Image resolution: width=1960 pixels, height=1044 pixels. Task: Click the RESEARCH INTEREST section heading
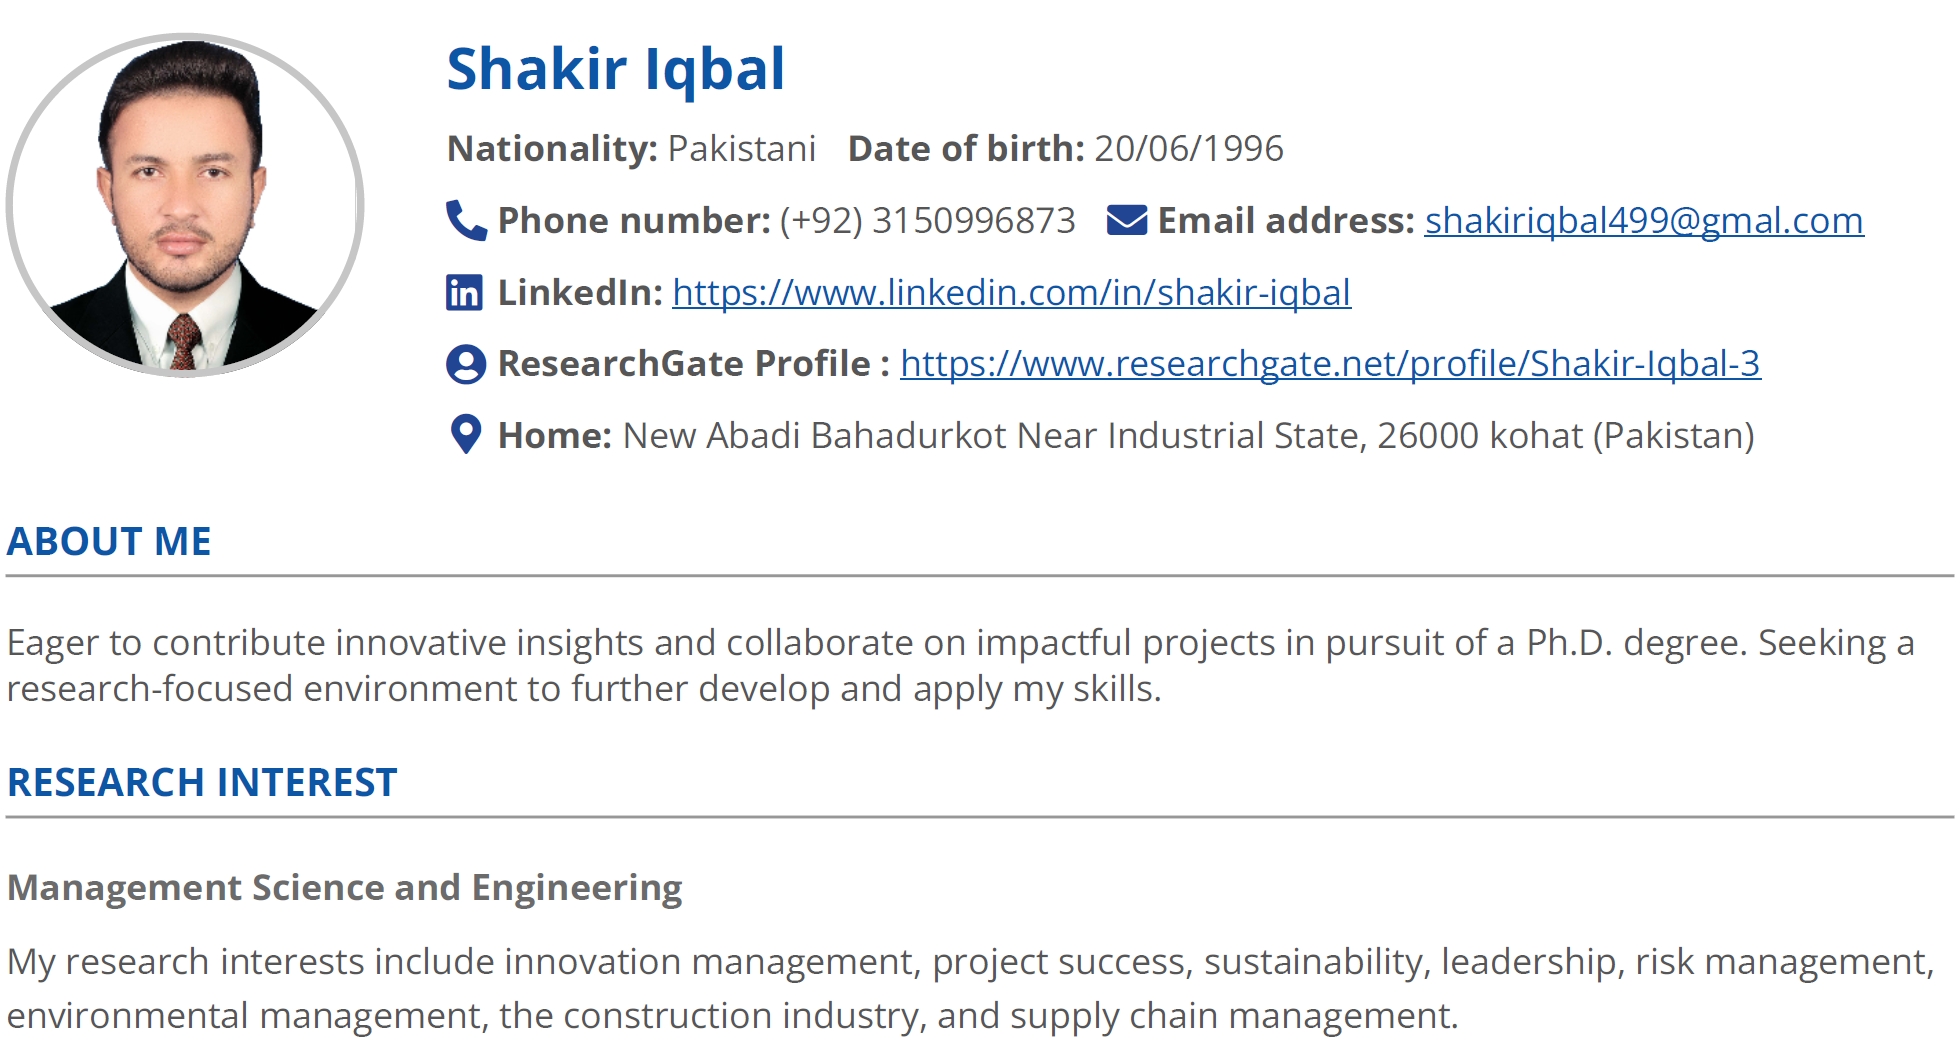[x=202, y=782]
